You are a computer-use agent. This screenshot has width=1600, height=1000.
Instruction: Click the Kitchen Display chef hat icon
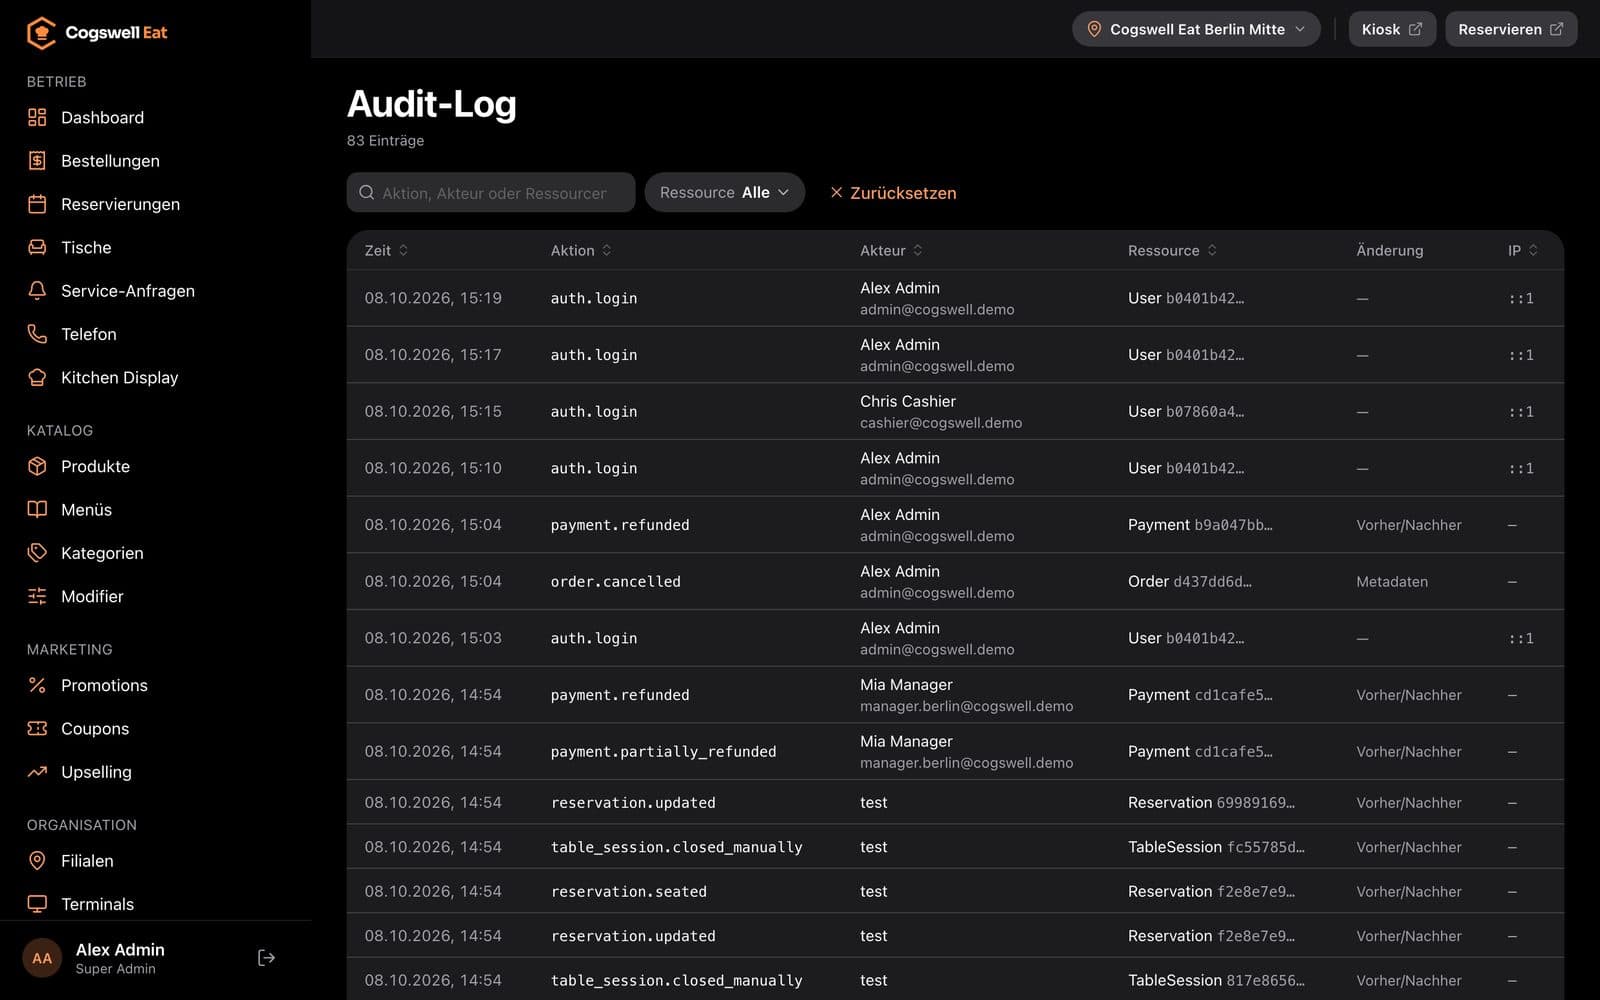pyautogui.click(x=37, y=377)
